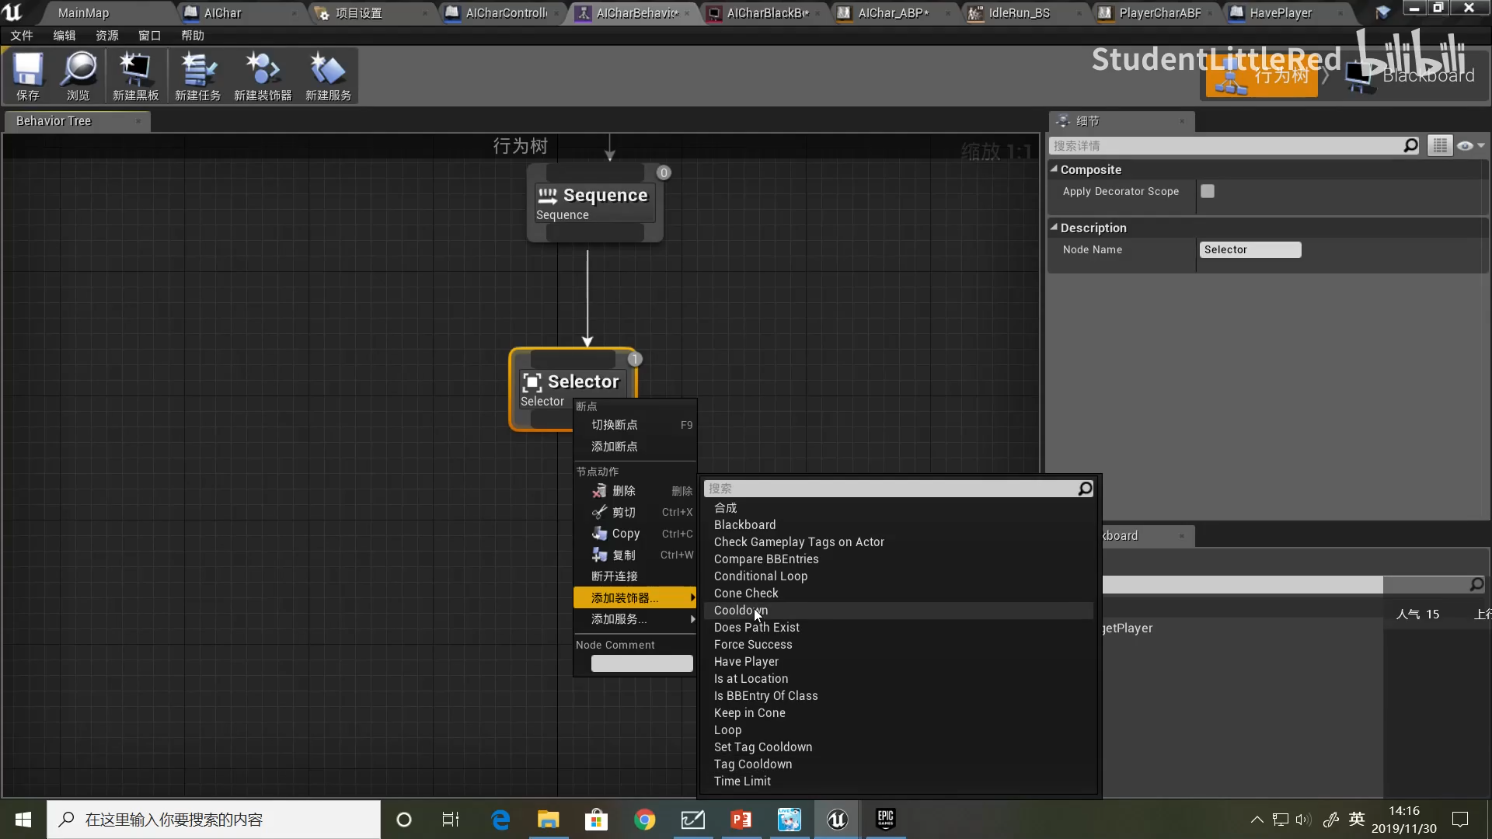Click search icon in decorator list
Screen dimensions: 1492x839
(1085, 489)
